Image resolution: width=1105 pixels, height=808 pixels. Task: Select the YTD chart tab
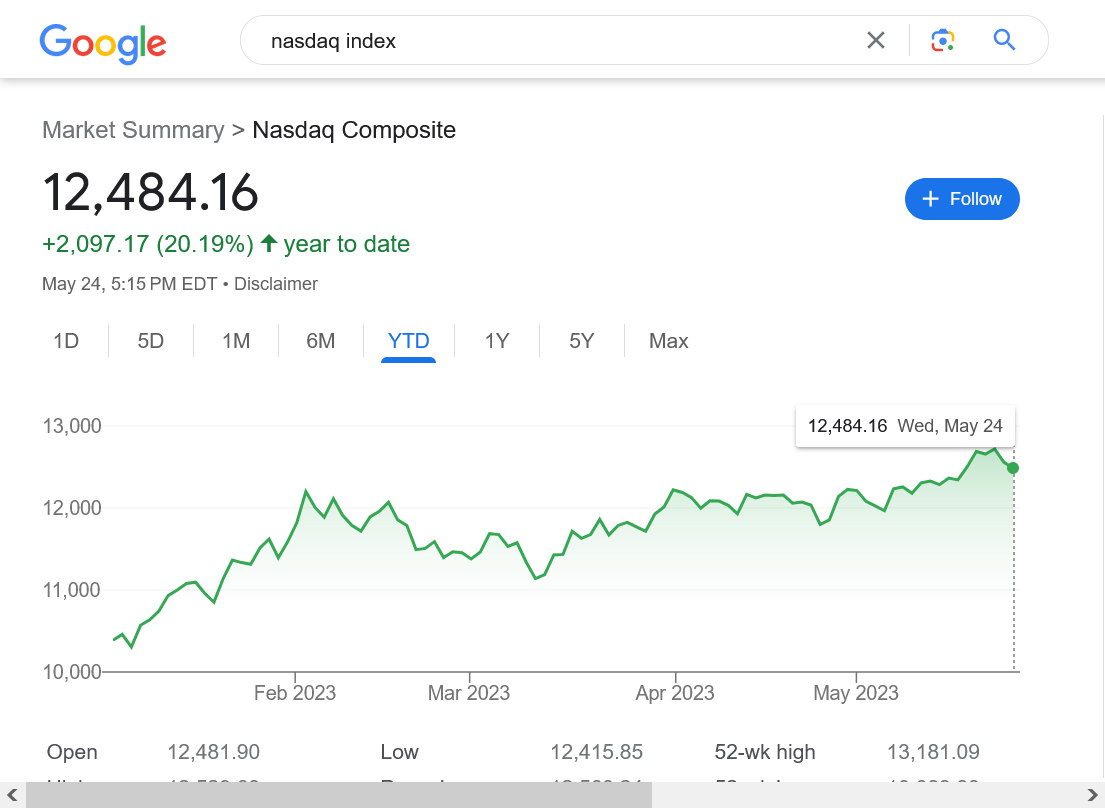pos(408,341)
